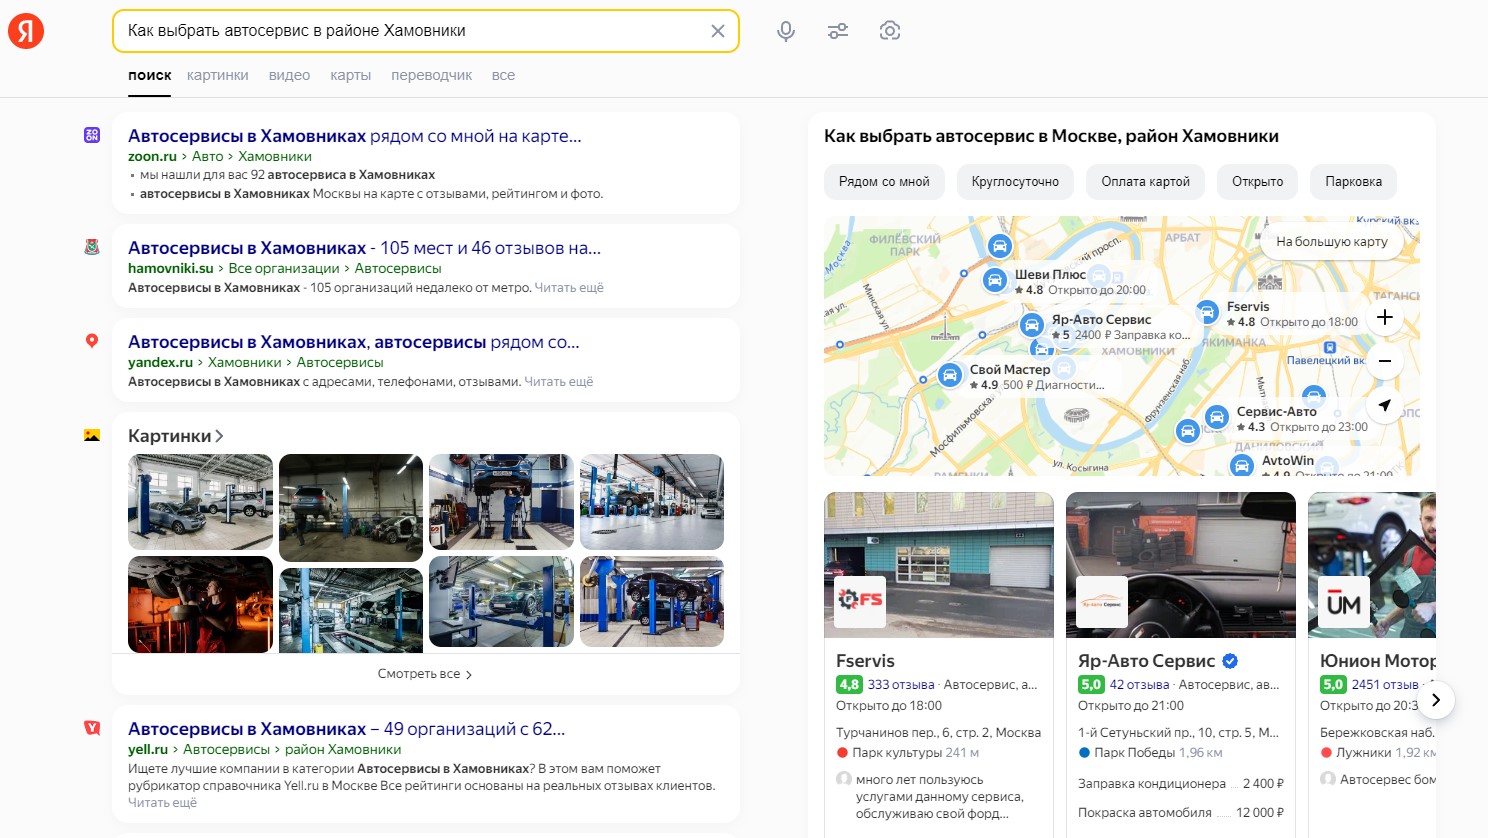Select the Fservis map pin
Viewport: 1488px width, 838px height.
tap(1207, 313)
